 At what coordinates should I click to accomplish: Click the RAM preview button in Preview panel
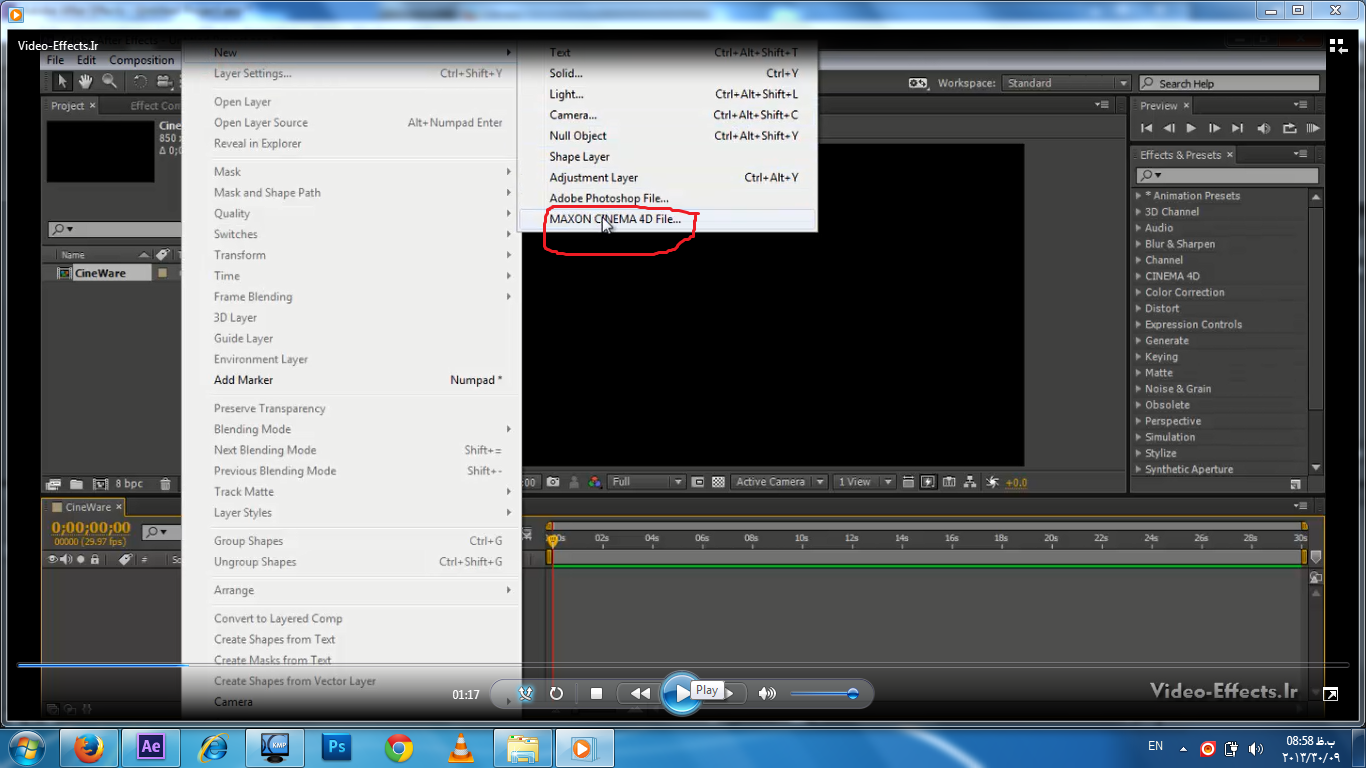pos(1313,128)
